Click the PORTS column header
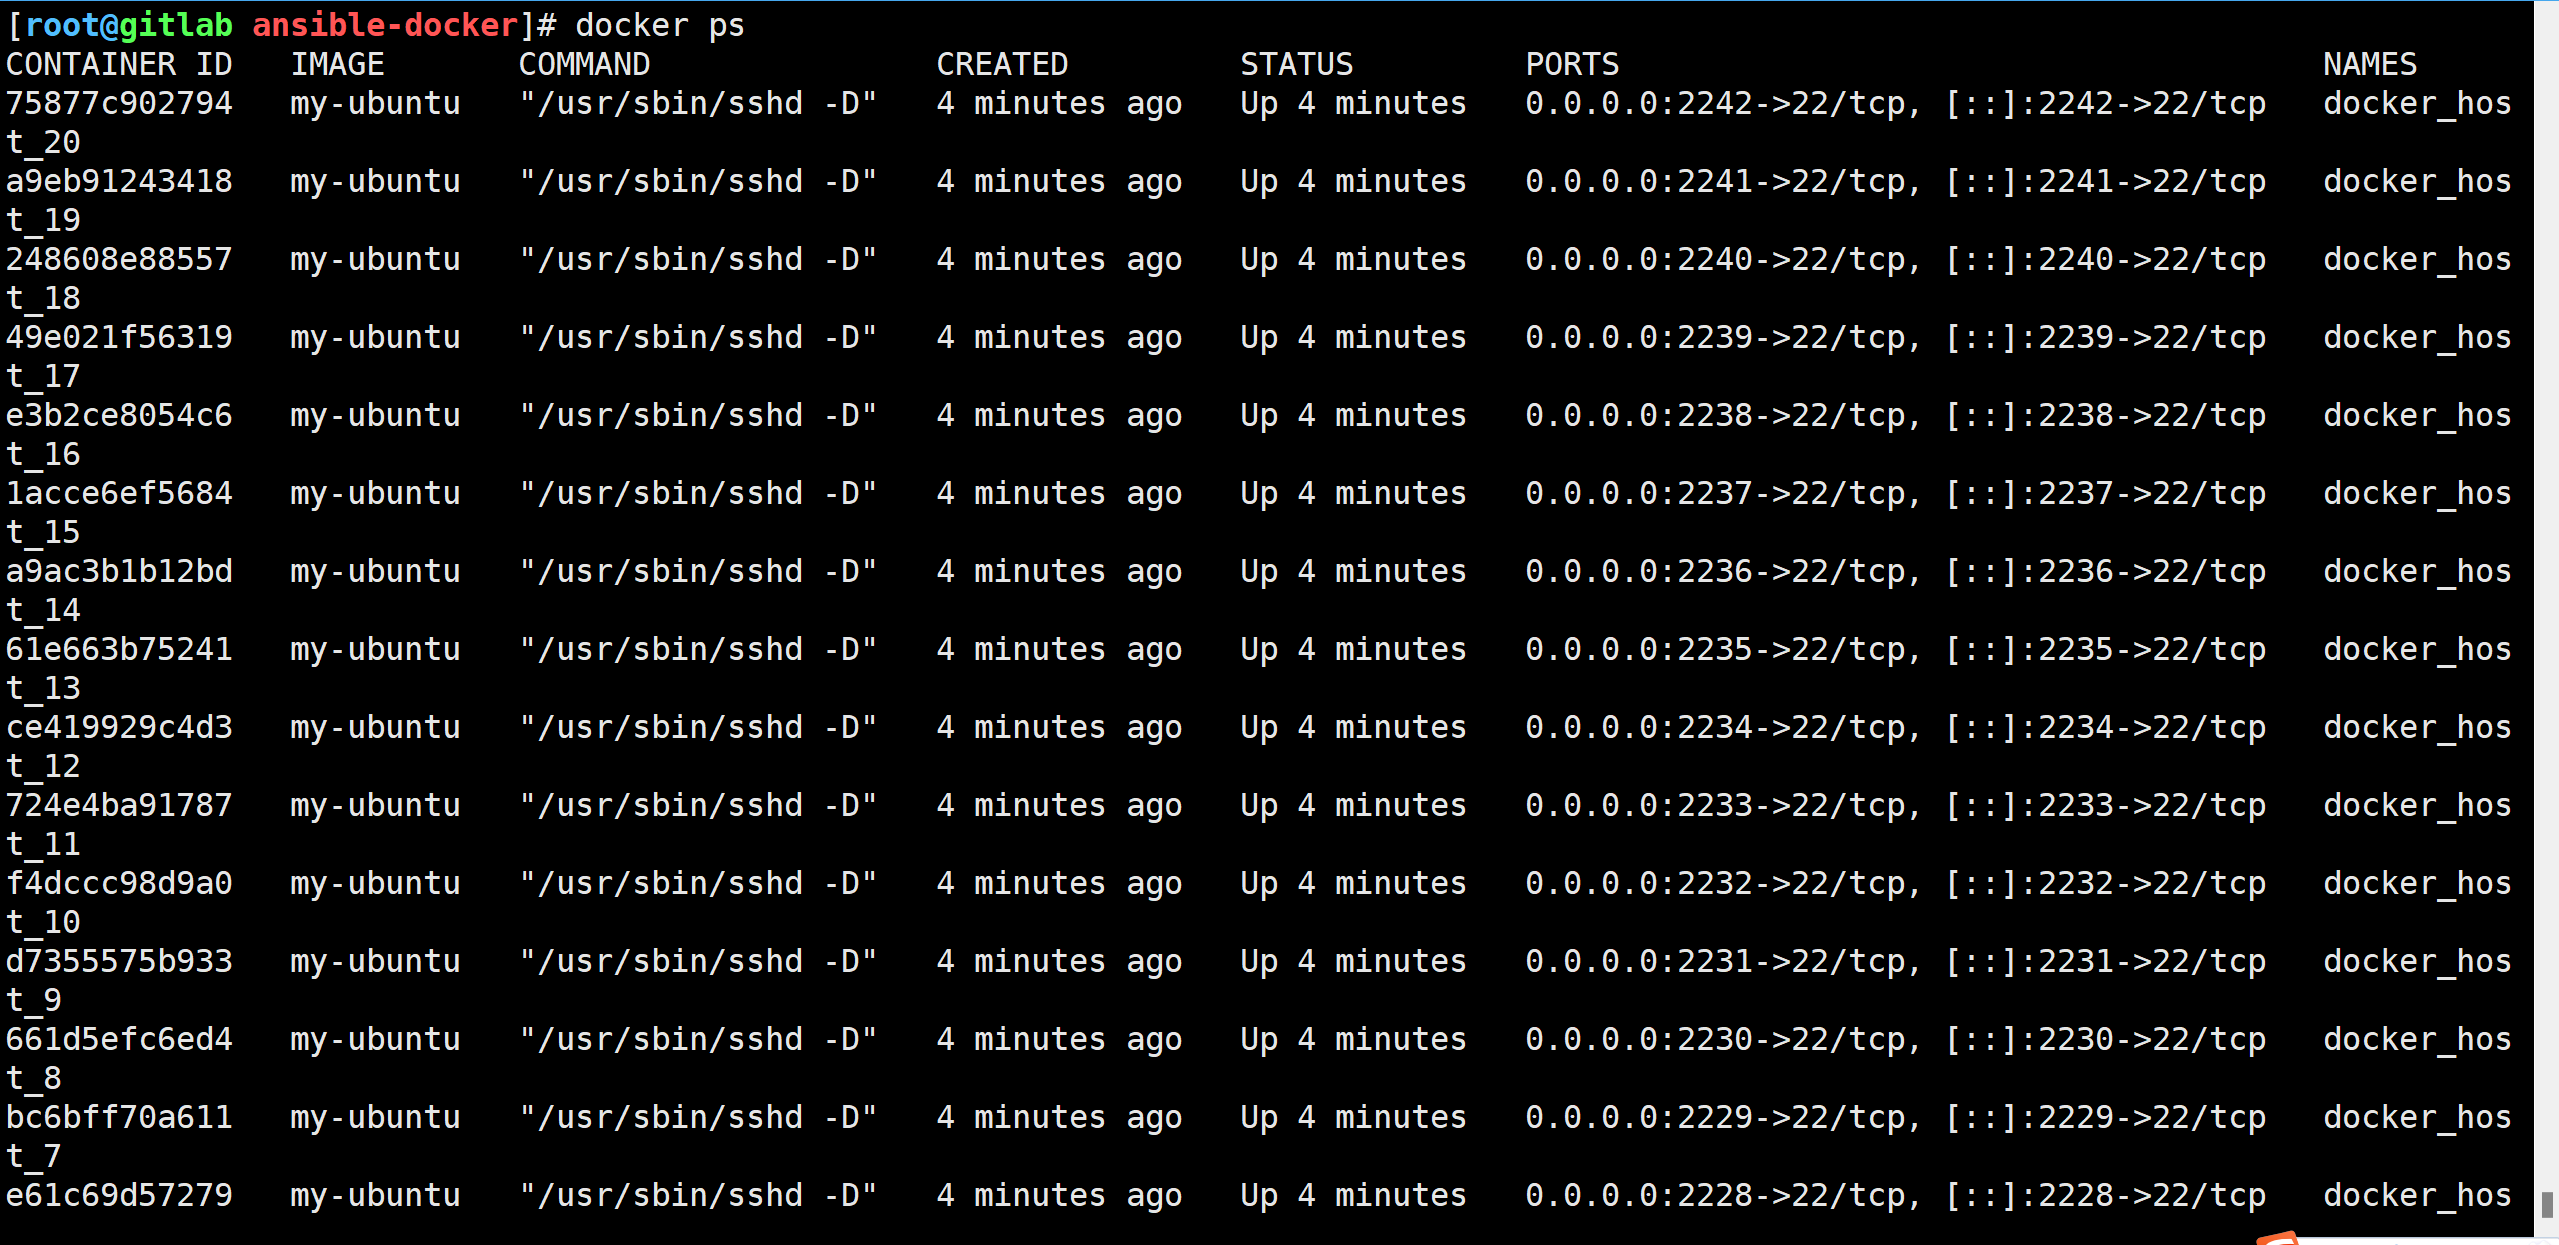 (1572, 64)
